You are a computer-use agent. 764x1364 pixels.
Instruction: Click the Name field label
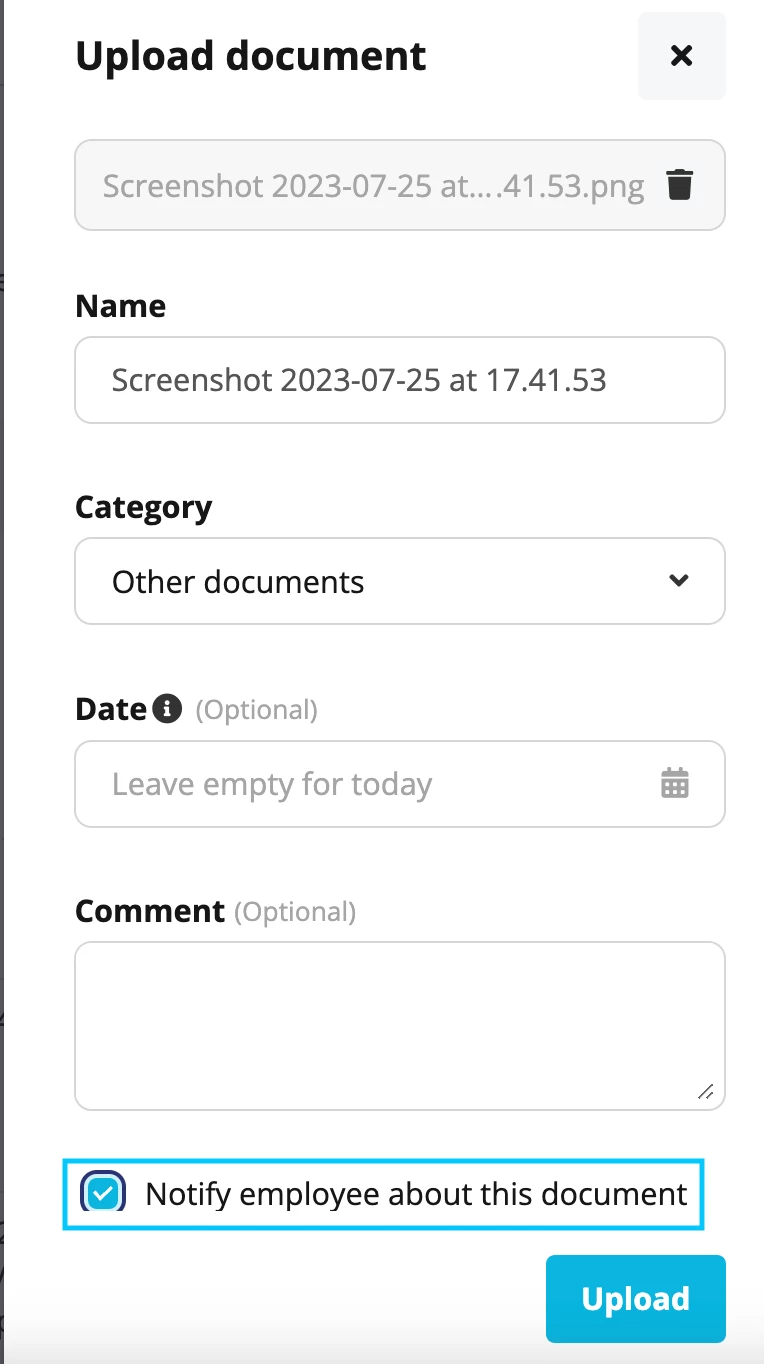[x=121, y=305]
